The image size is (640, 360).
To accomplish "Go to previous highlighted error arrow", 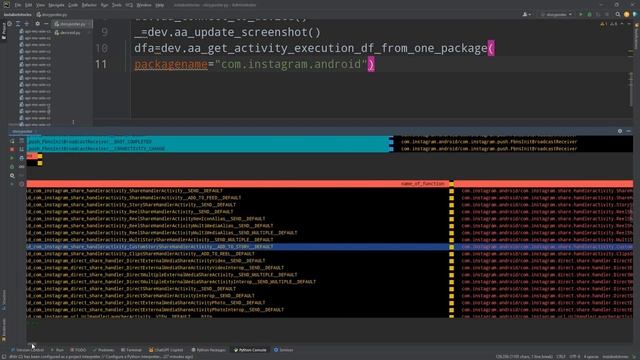I will click(622, 24).
